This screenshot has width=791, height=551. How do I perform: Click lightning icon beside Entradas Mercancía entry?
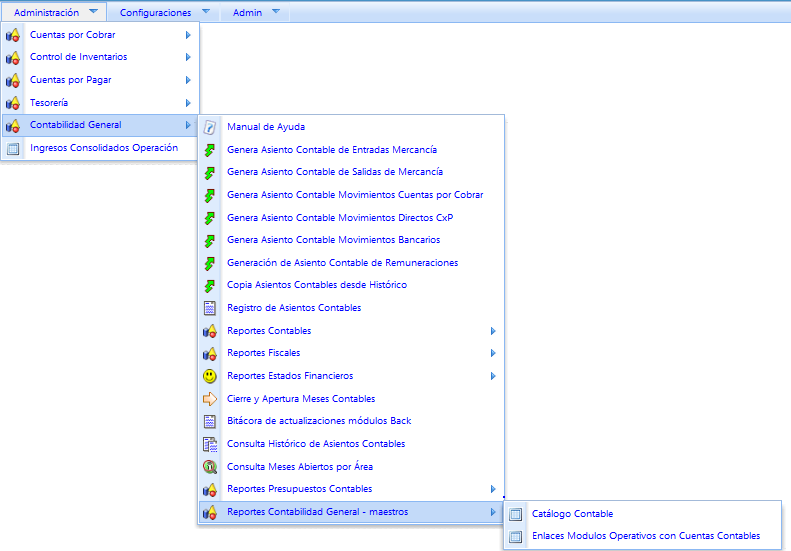point(210,150)
